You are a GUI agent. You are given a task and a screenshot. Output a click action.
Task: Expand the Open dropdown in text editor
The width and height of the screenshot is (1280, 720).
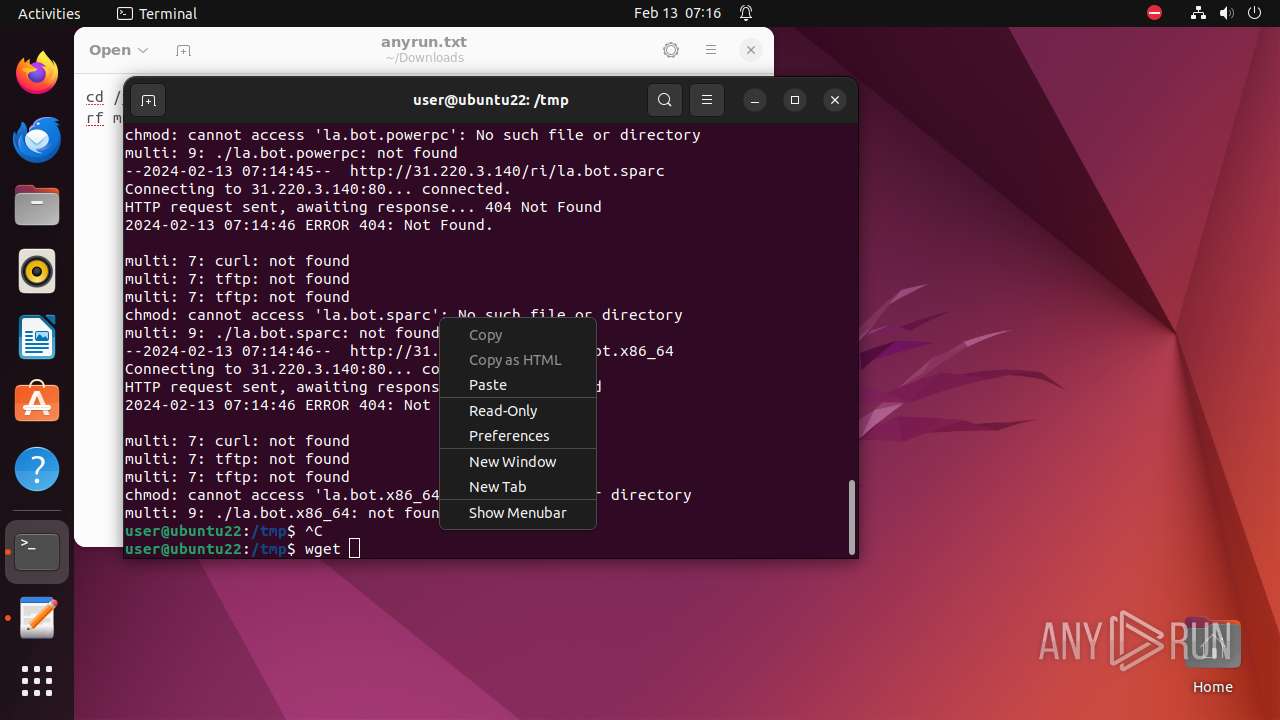coord(118,50)
